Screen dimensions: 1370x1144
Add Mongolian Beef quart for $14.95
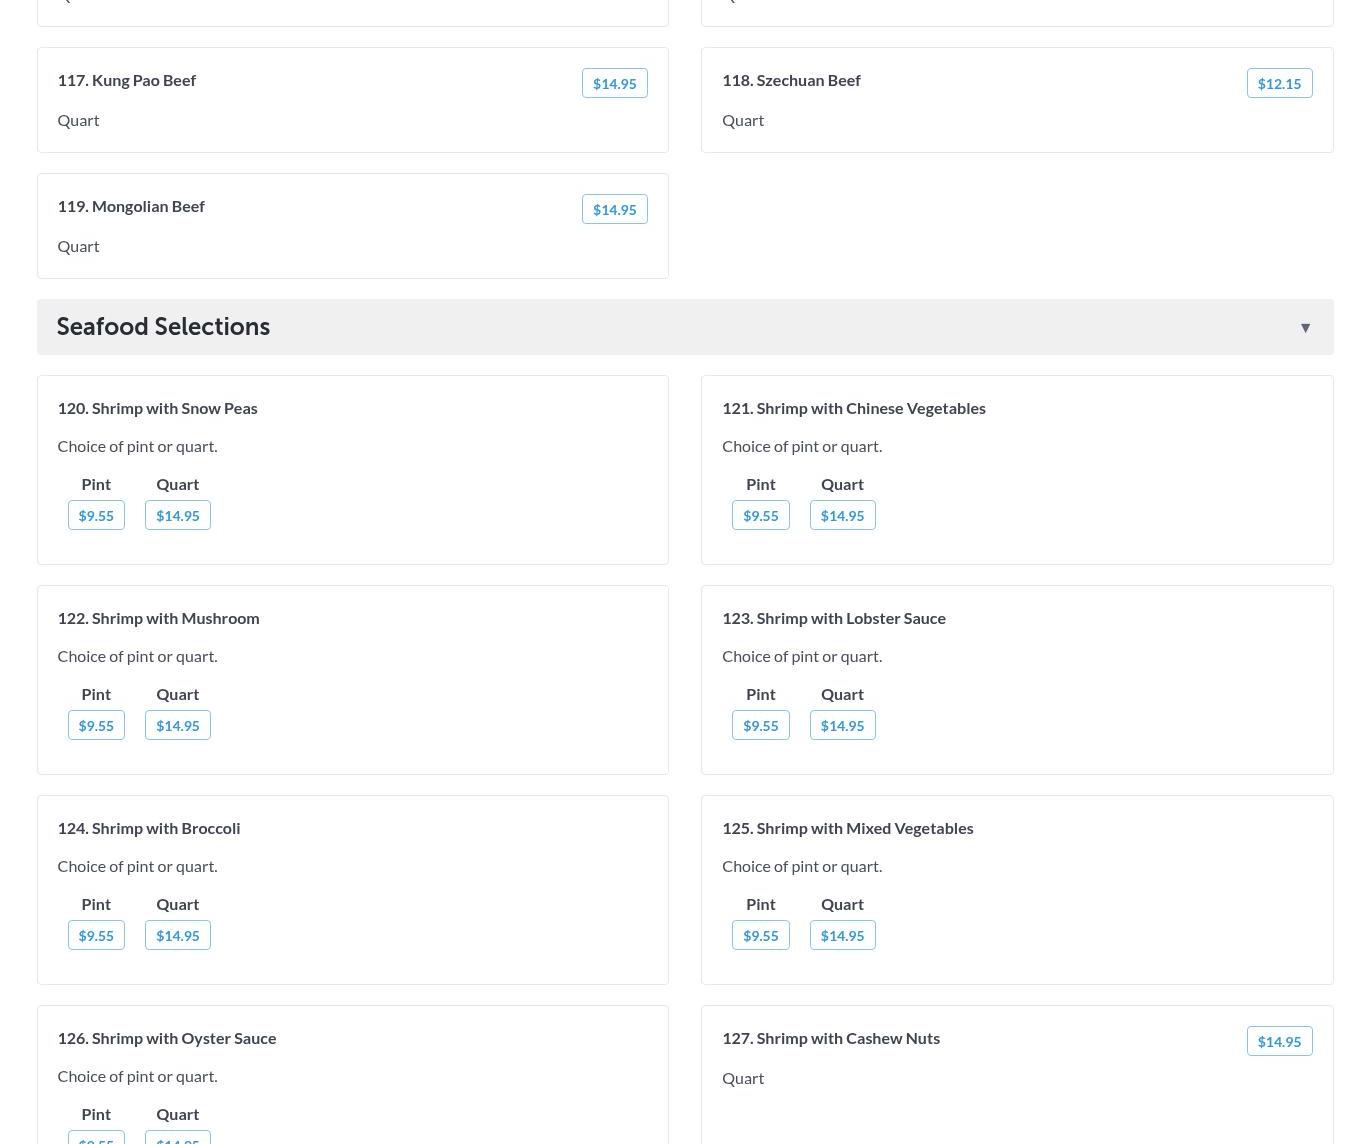click(x=614, y=209)
